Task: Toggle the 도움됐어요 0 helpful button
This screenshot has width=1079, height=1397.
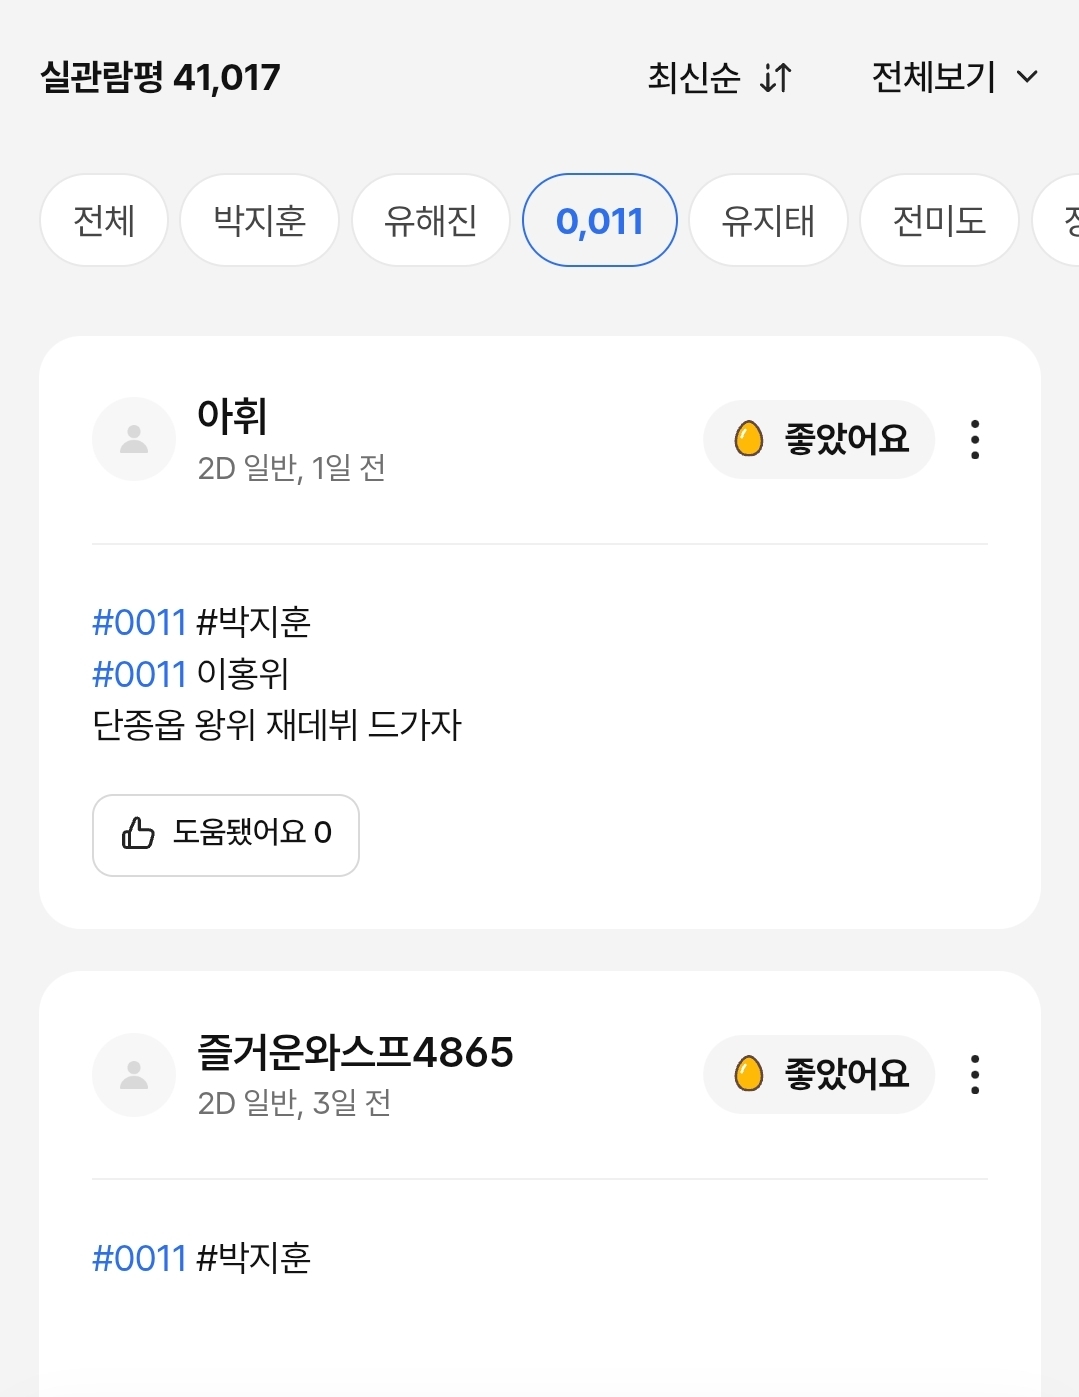Action: click(226, 835)
